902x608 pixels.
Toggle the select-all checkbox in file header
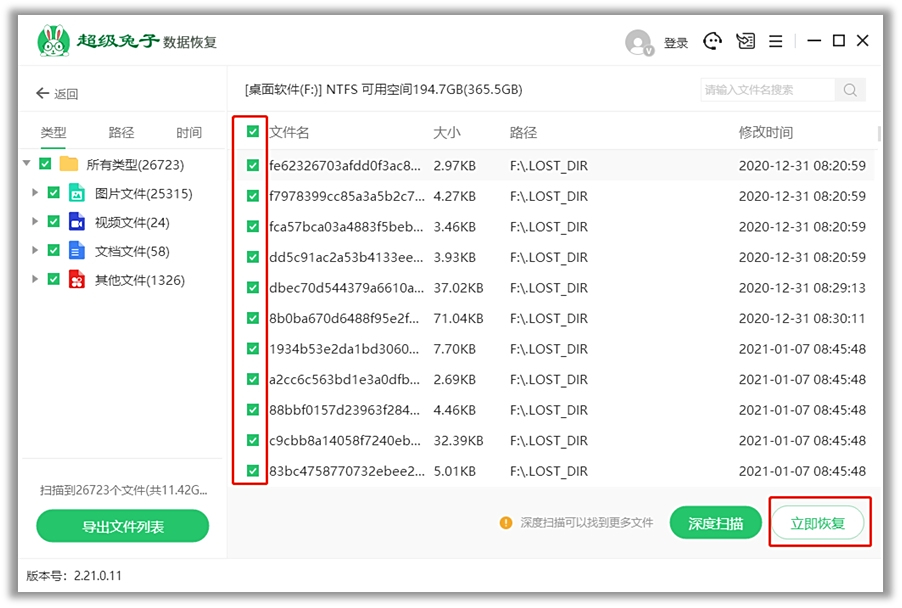point(253,132)
